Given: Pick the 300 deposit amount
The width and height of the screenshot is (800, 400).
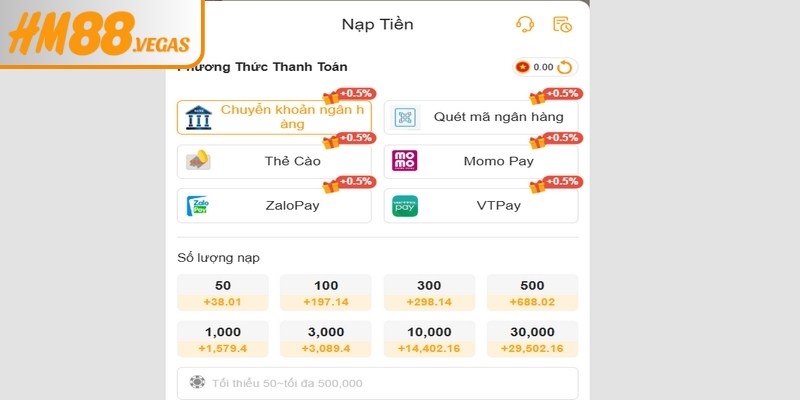Looking at the screenshot, I should point(429,292).
